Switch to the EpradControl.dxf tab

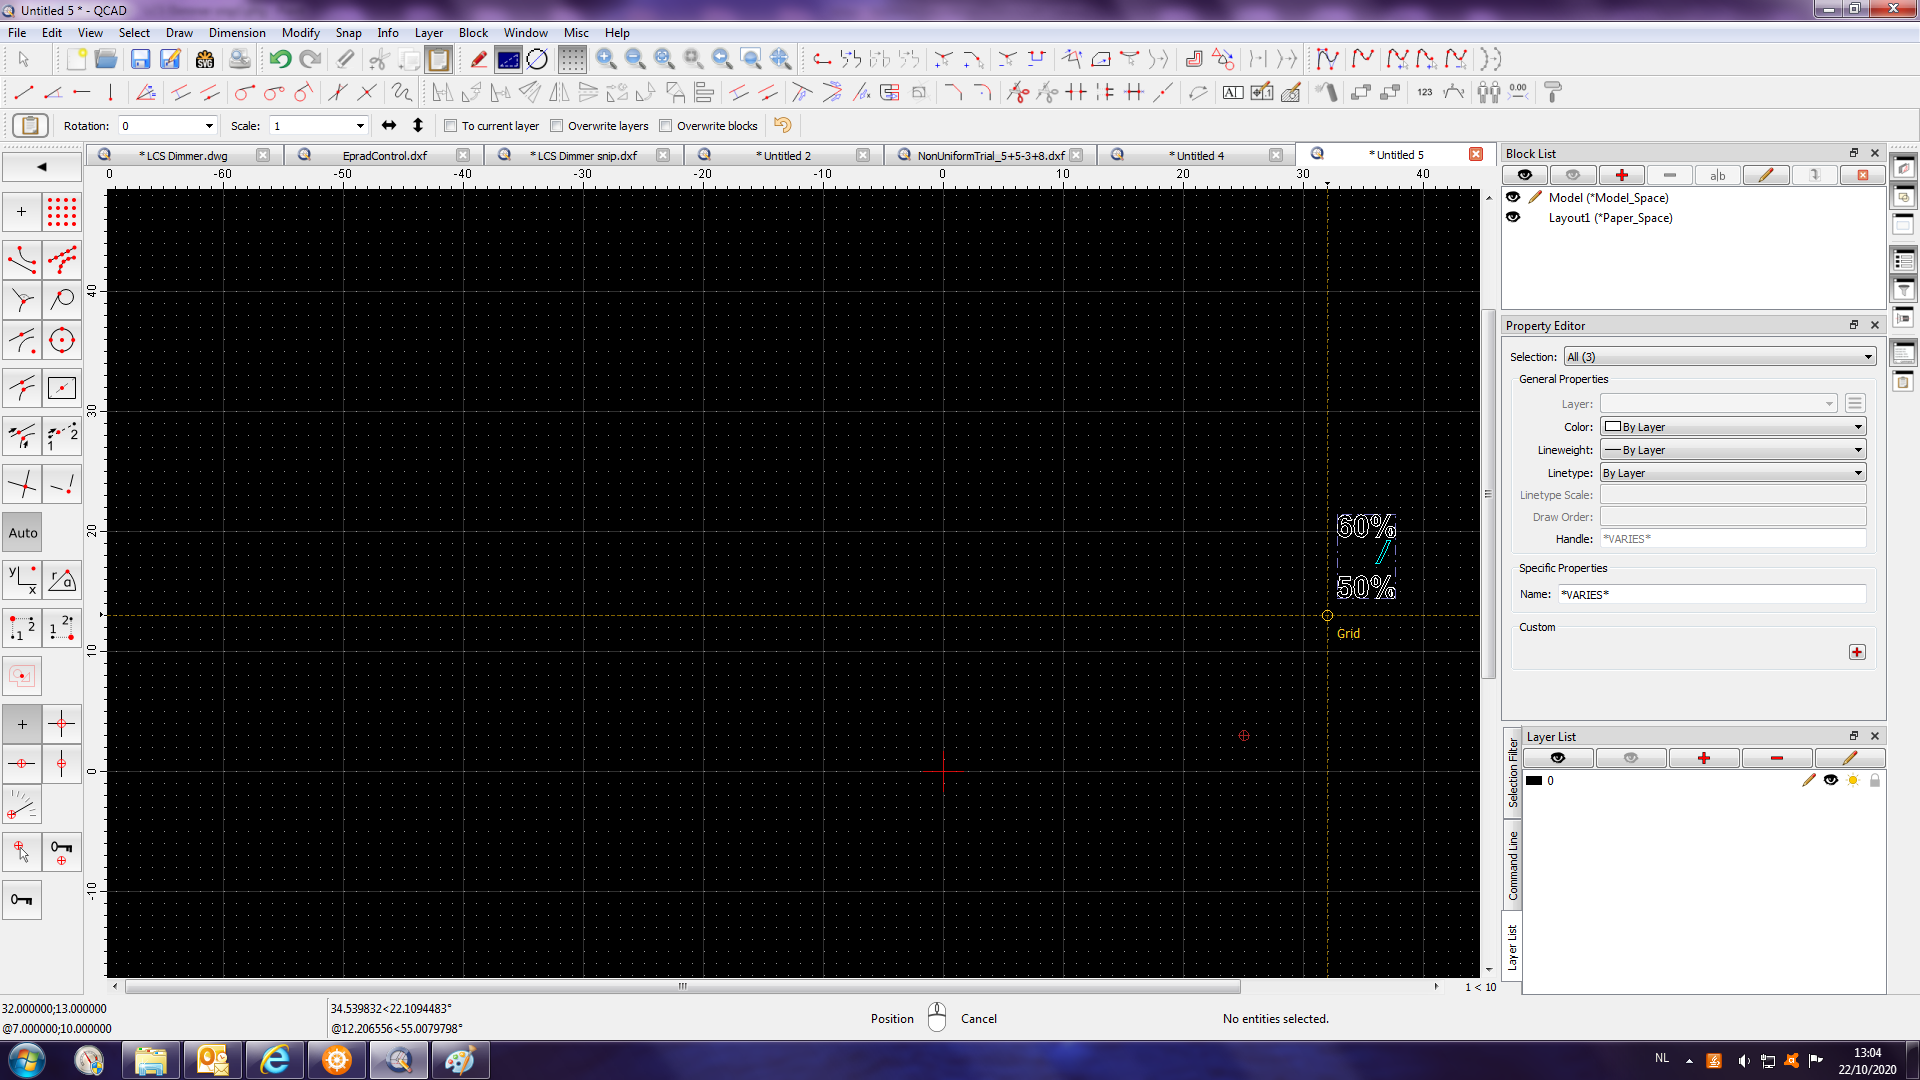click(x=384, y=155)
